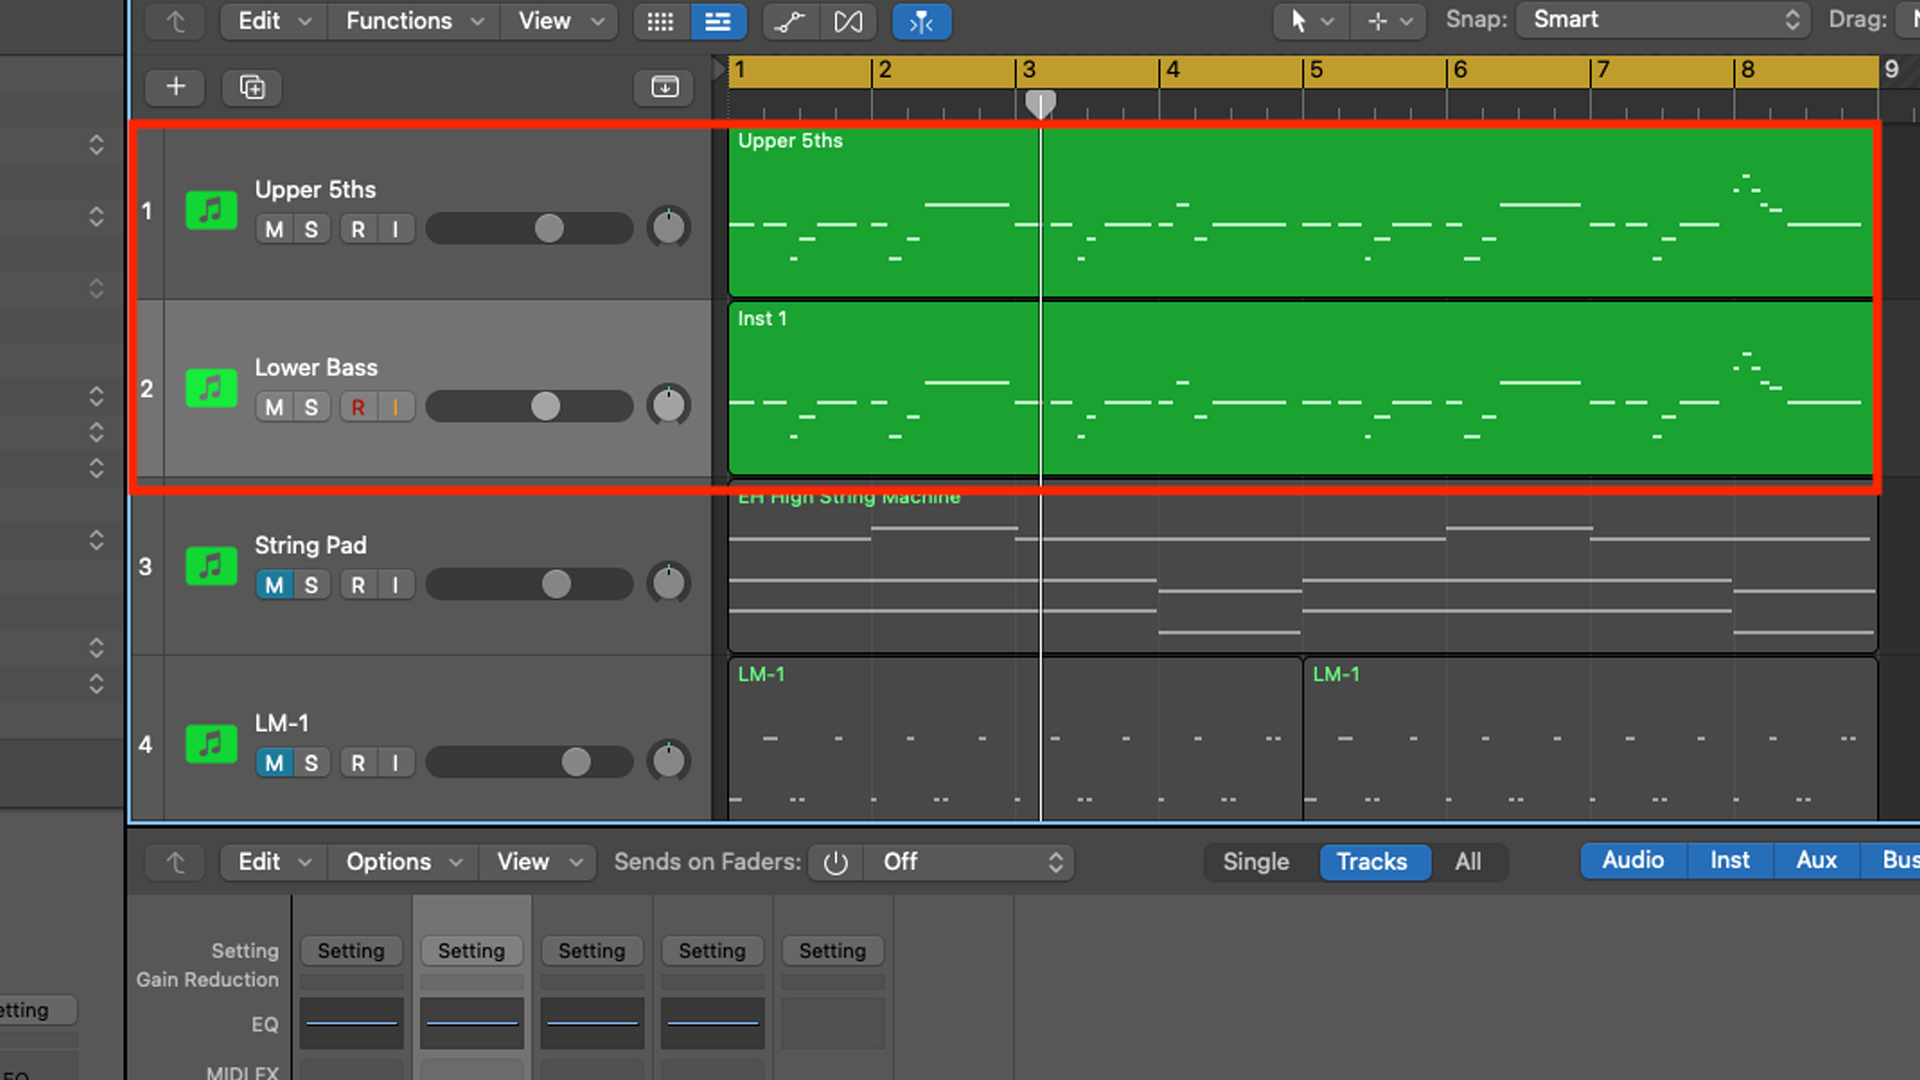The height and width of the screenshot is (1080, 1920).
Task: Unmute the String Pad track
Action: click(x=274, y=585)
